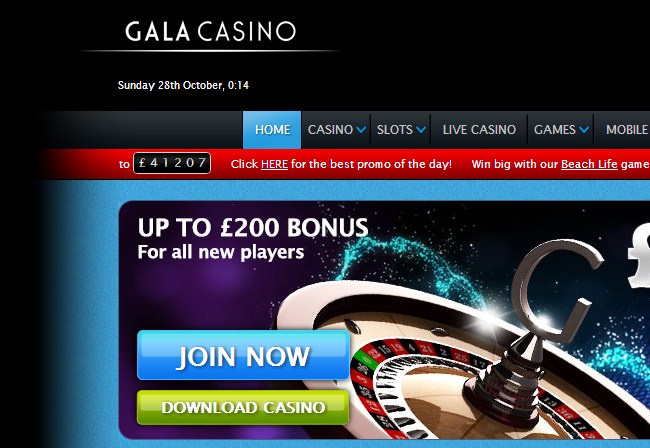Viewport: 650px width, 448px height.
Task: Click the Gala Casino logo
Action: 211,31
